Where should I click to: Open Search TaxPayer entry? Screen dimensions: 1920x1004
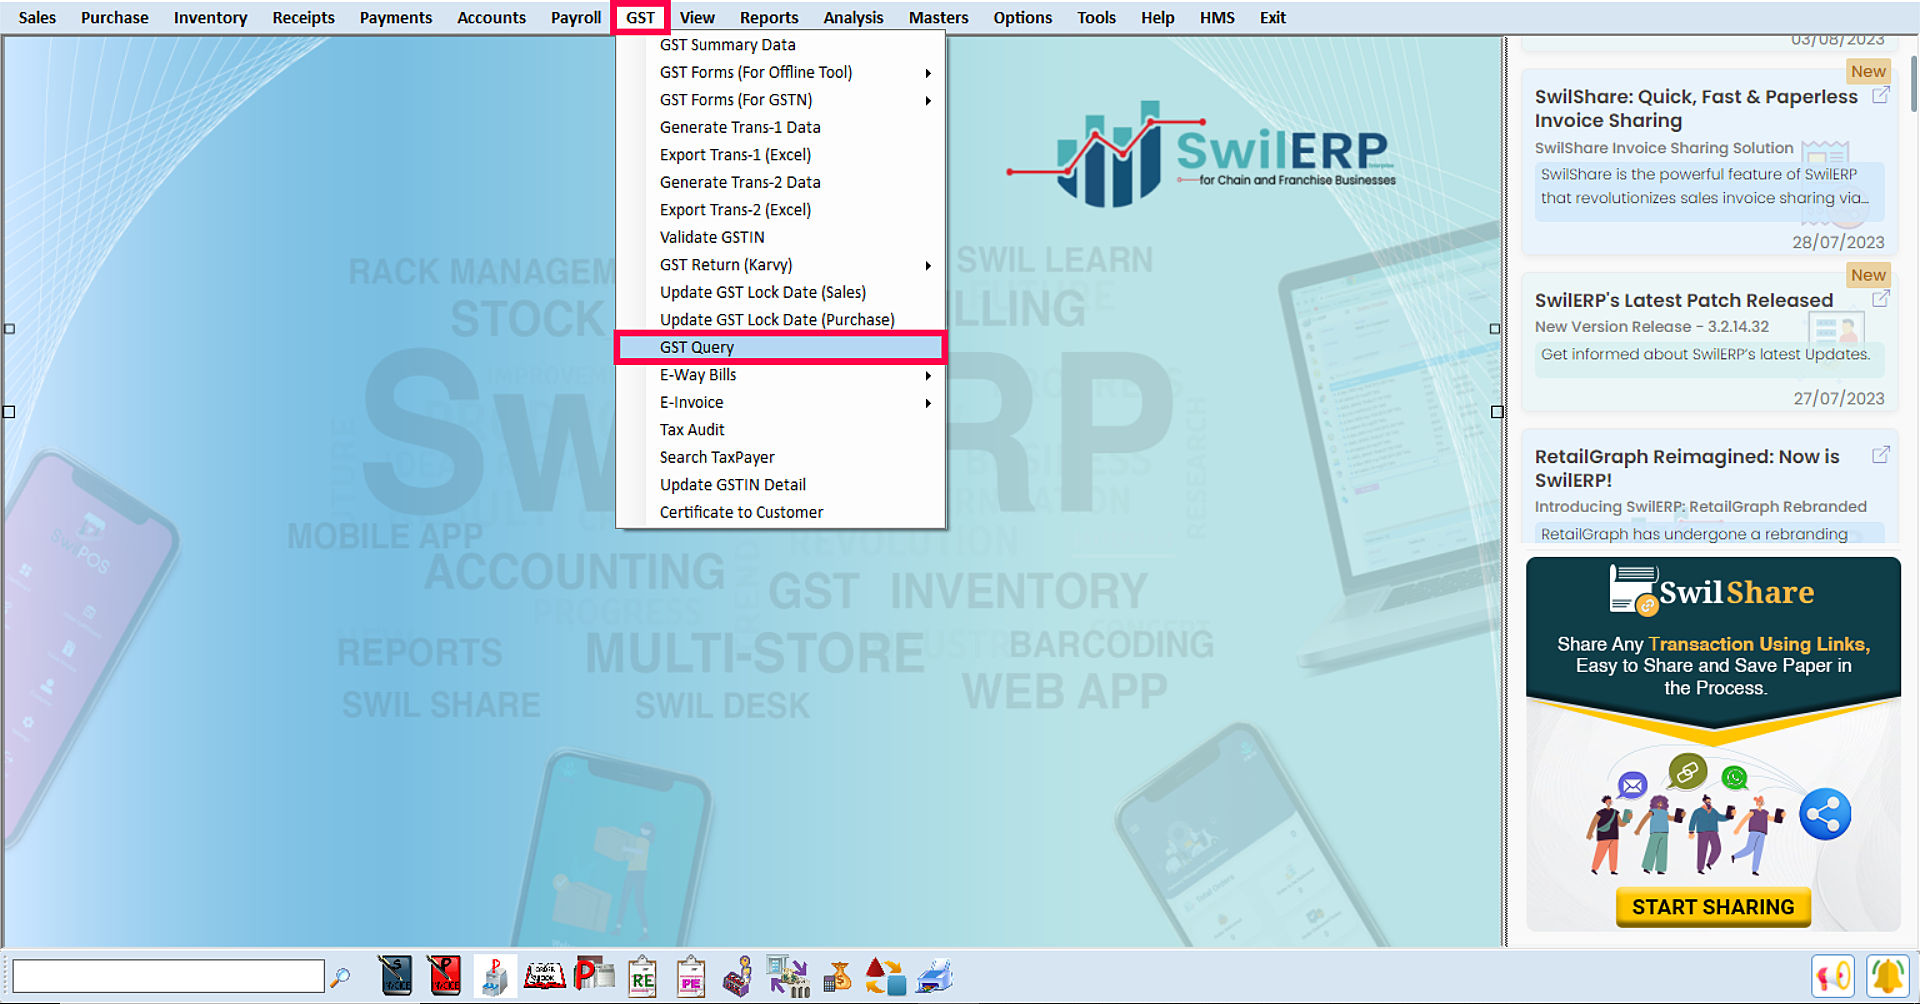click(781, 457)
